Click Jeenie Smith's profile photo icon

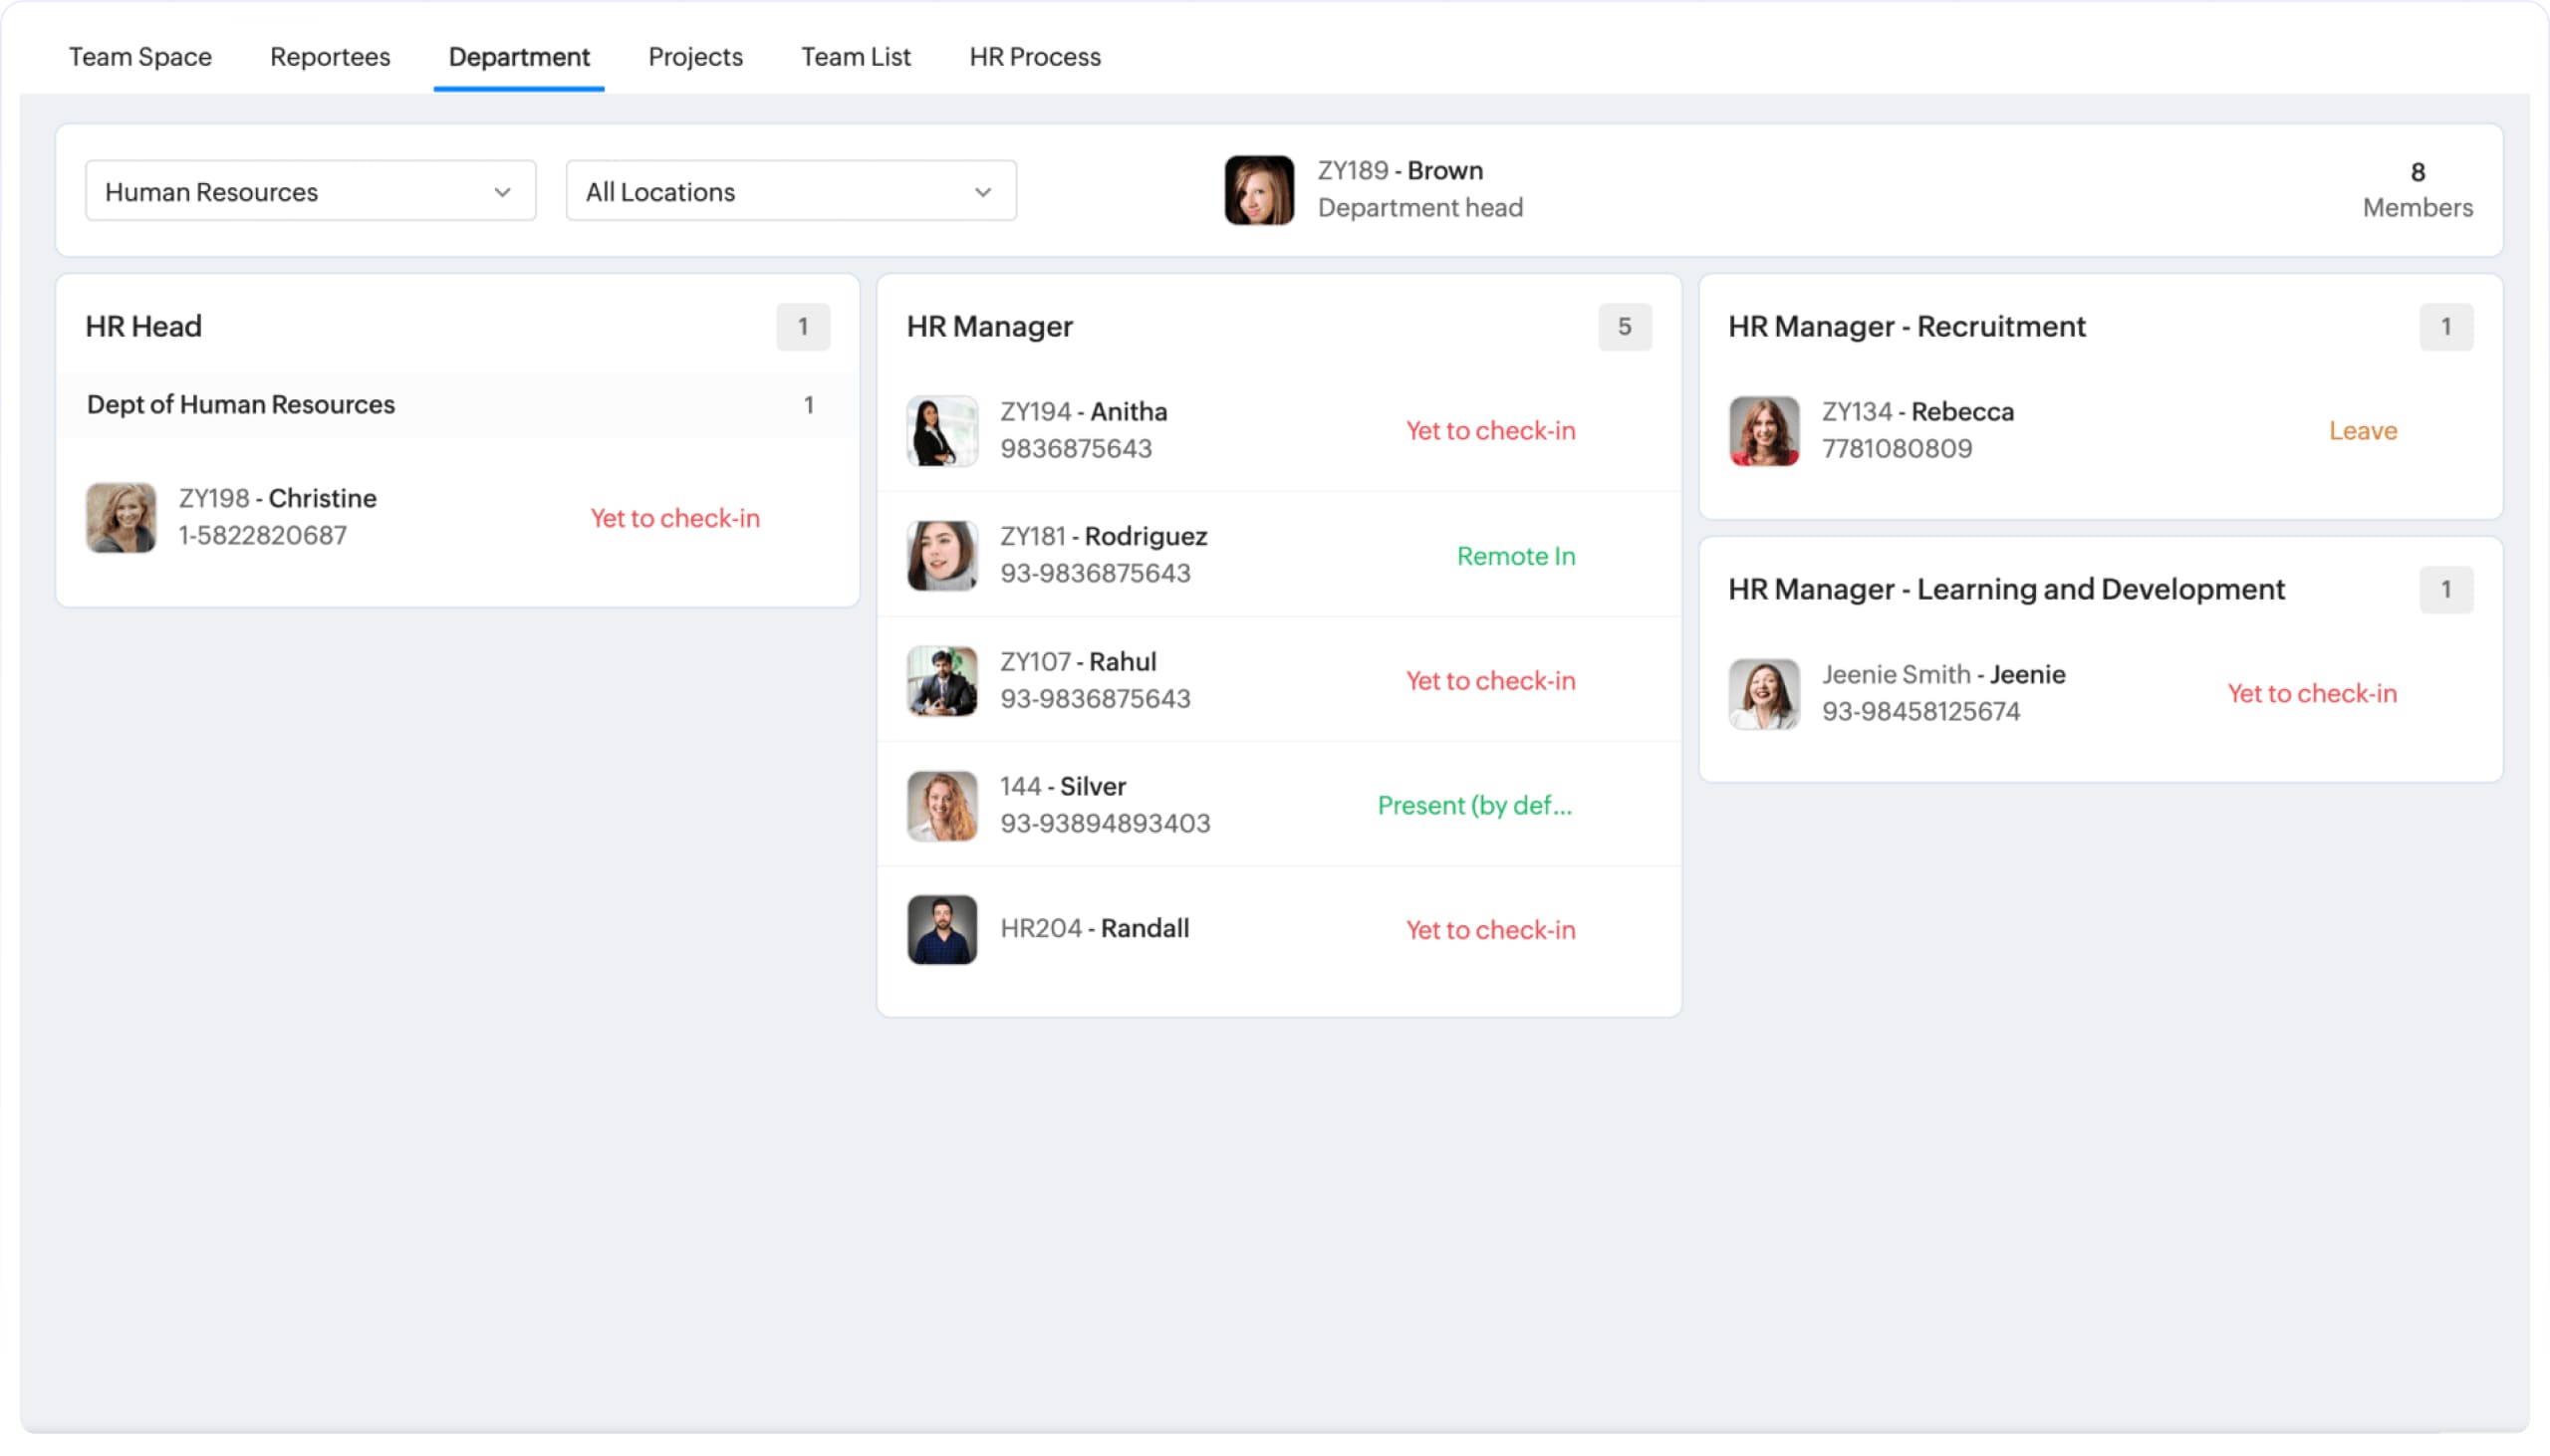(1762, 691)
